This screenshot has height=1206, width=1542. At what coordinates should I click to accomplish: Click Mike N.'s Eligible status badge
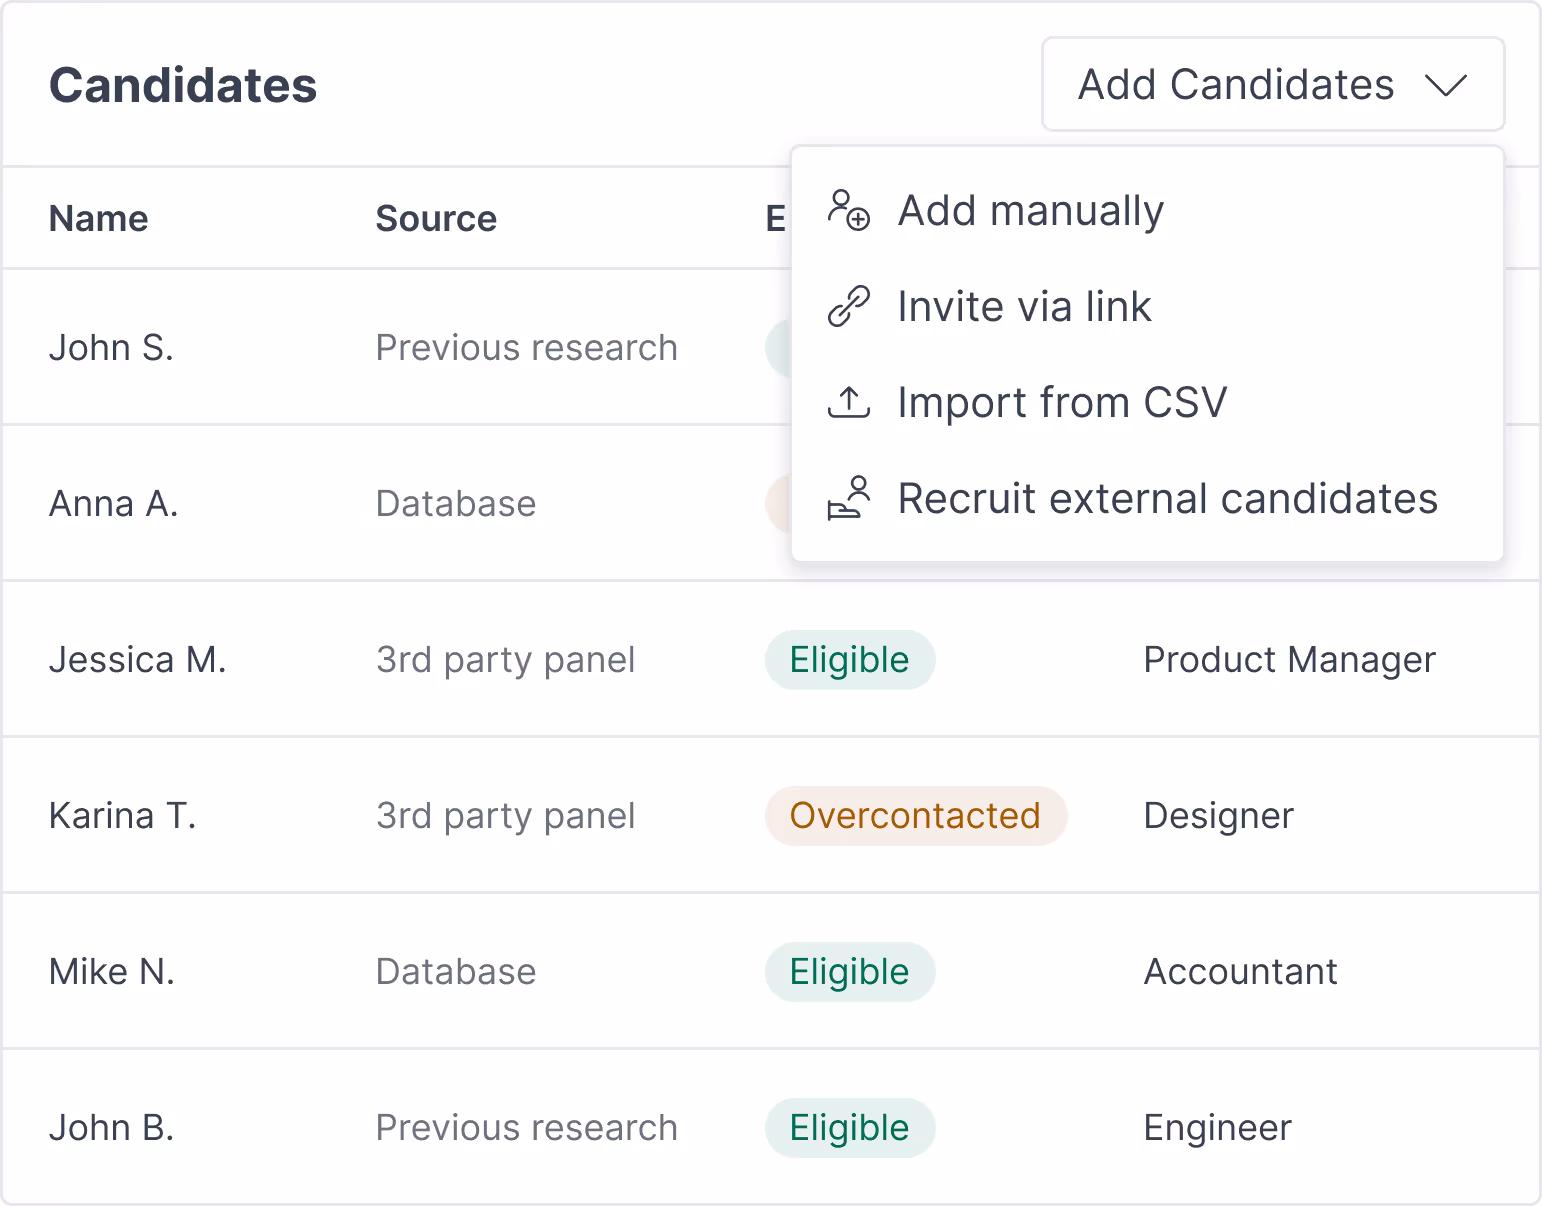point(850,972)
